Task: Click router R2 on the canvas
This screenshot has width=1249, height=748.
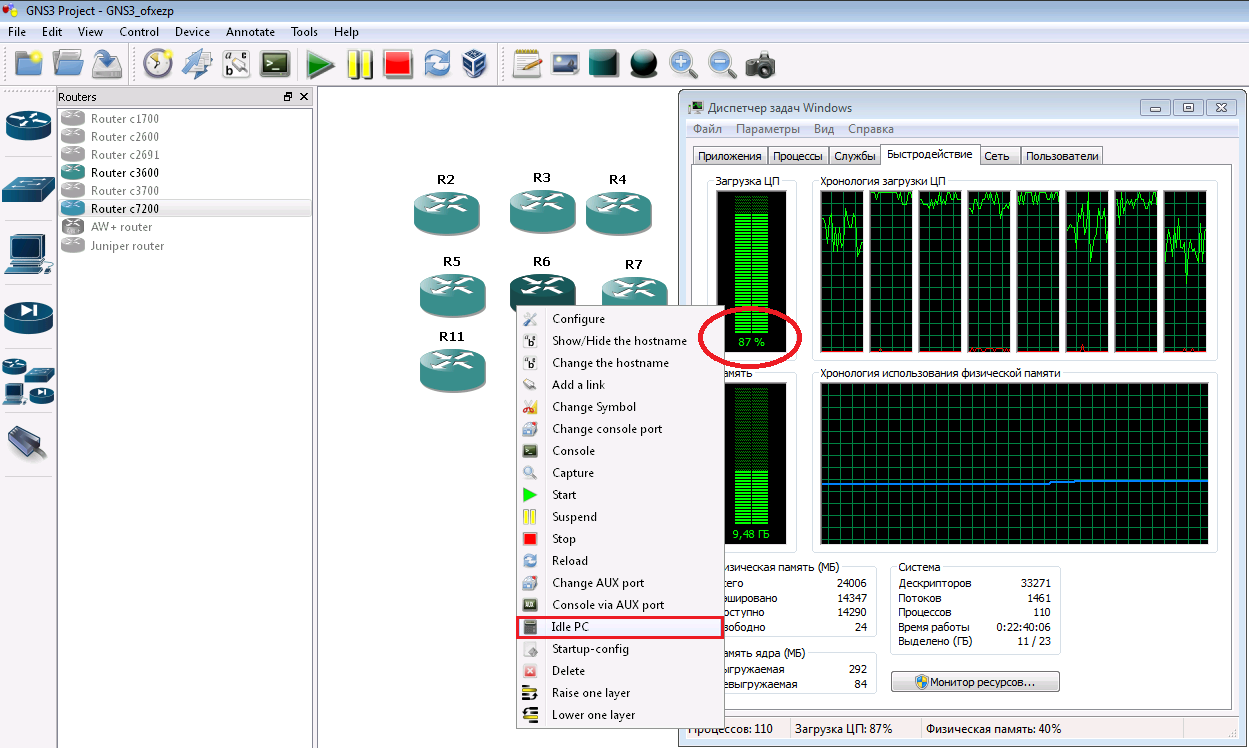Action: (x=446, y=210)
